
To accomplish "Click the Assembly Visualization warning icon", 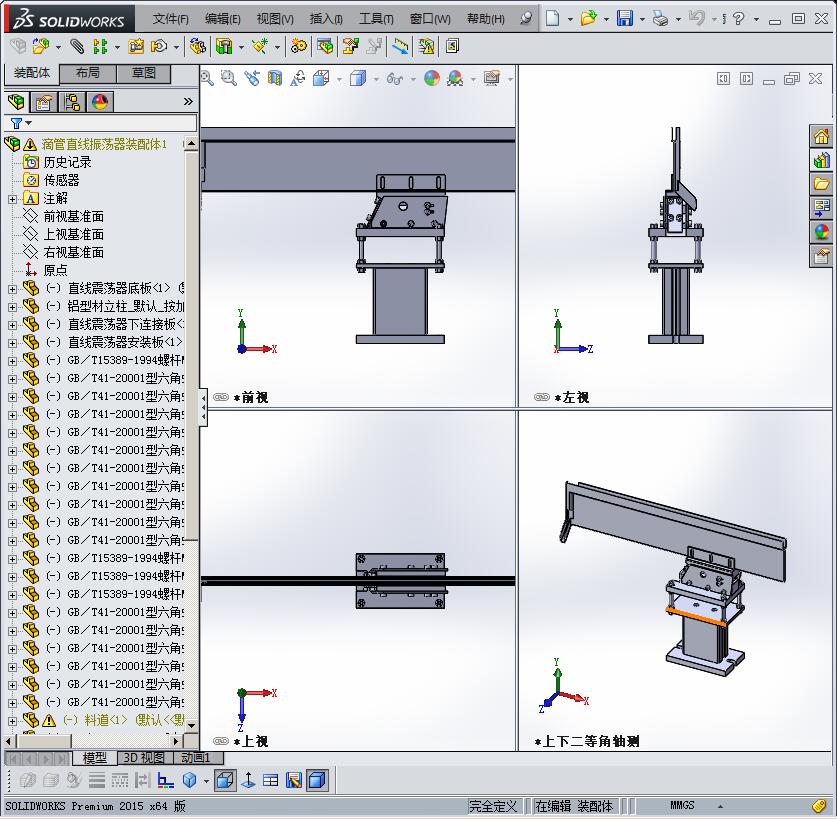I will pos(427,46).
